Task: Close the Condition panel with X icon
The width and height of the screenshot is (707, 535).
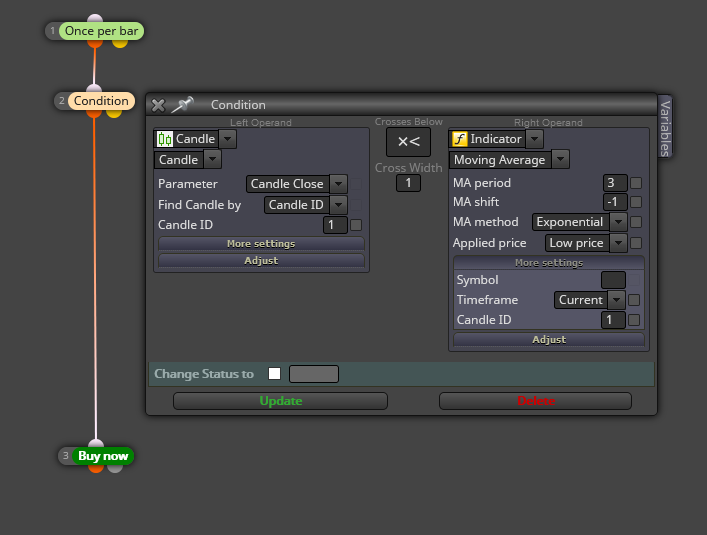Action: tap(158, 105)
